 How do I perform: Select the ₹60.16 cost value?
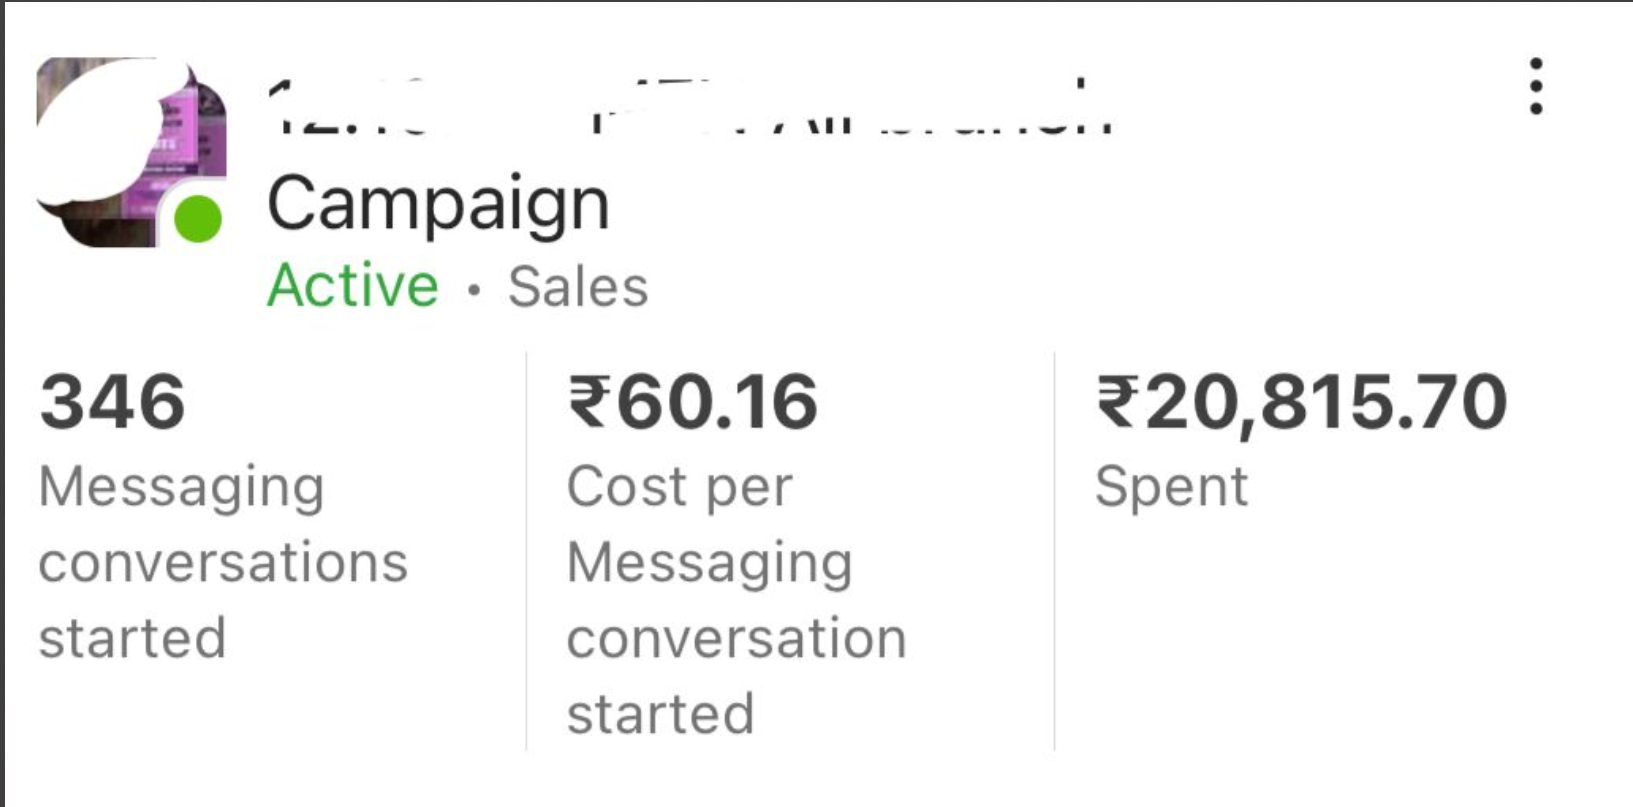[x=693, y=402]
